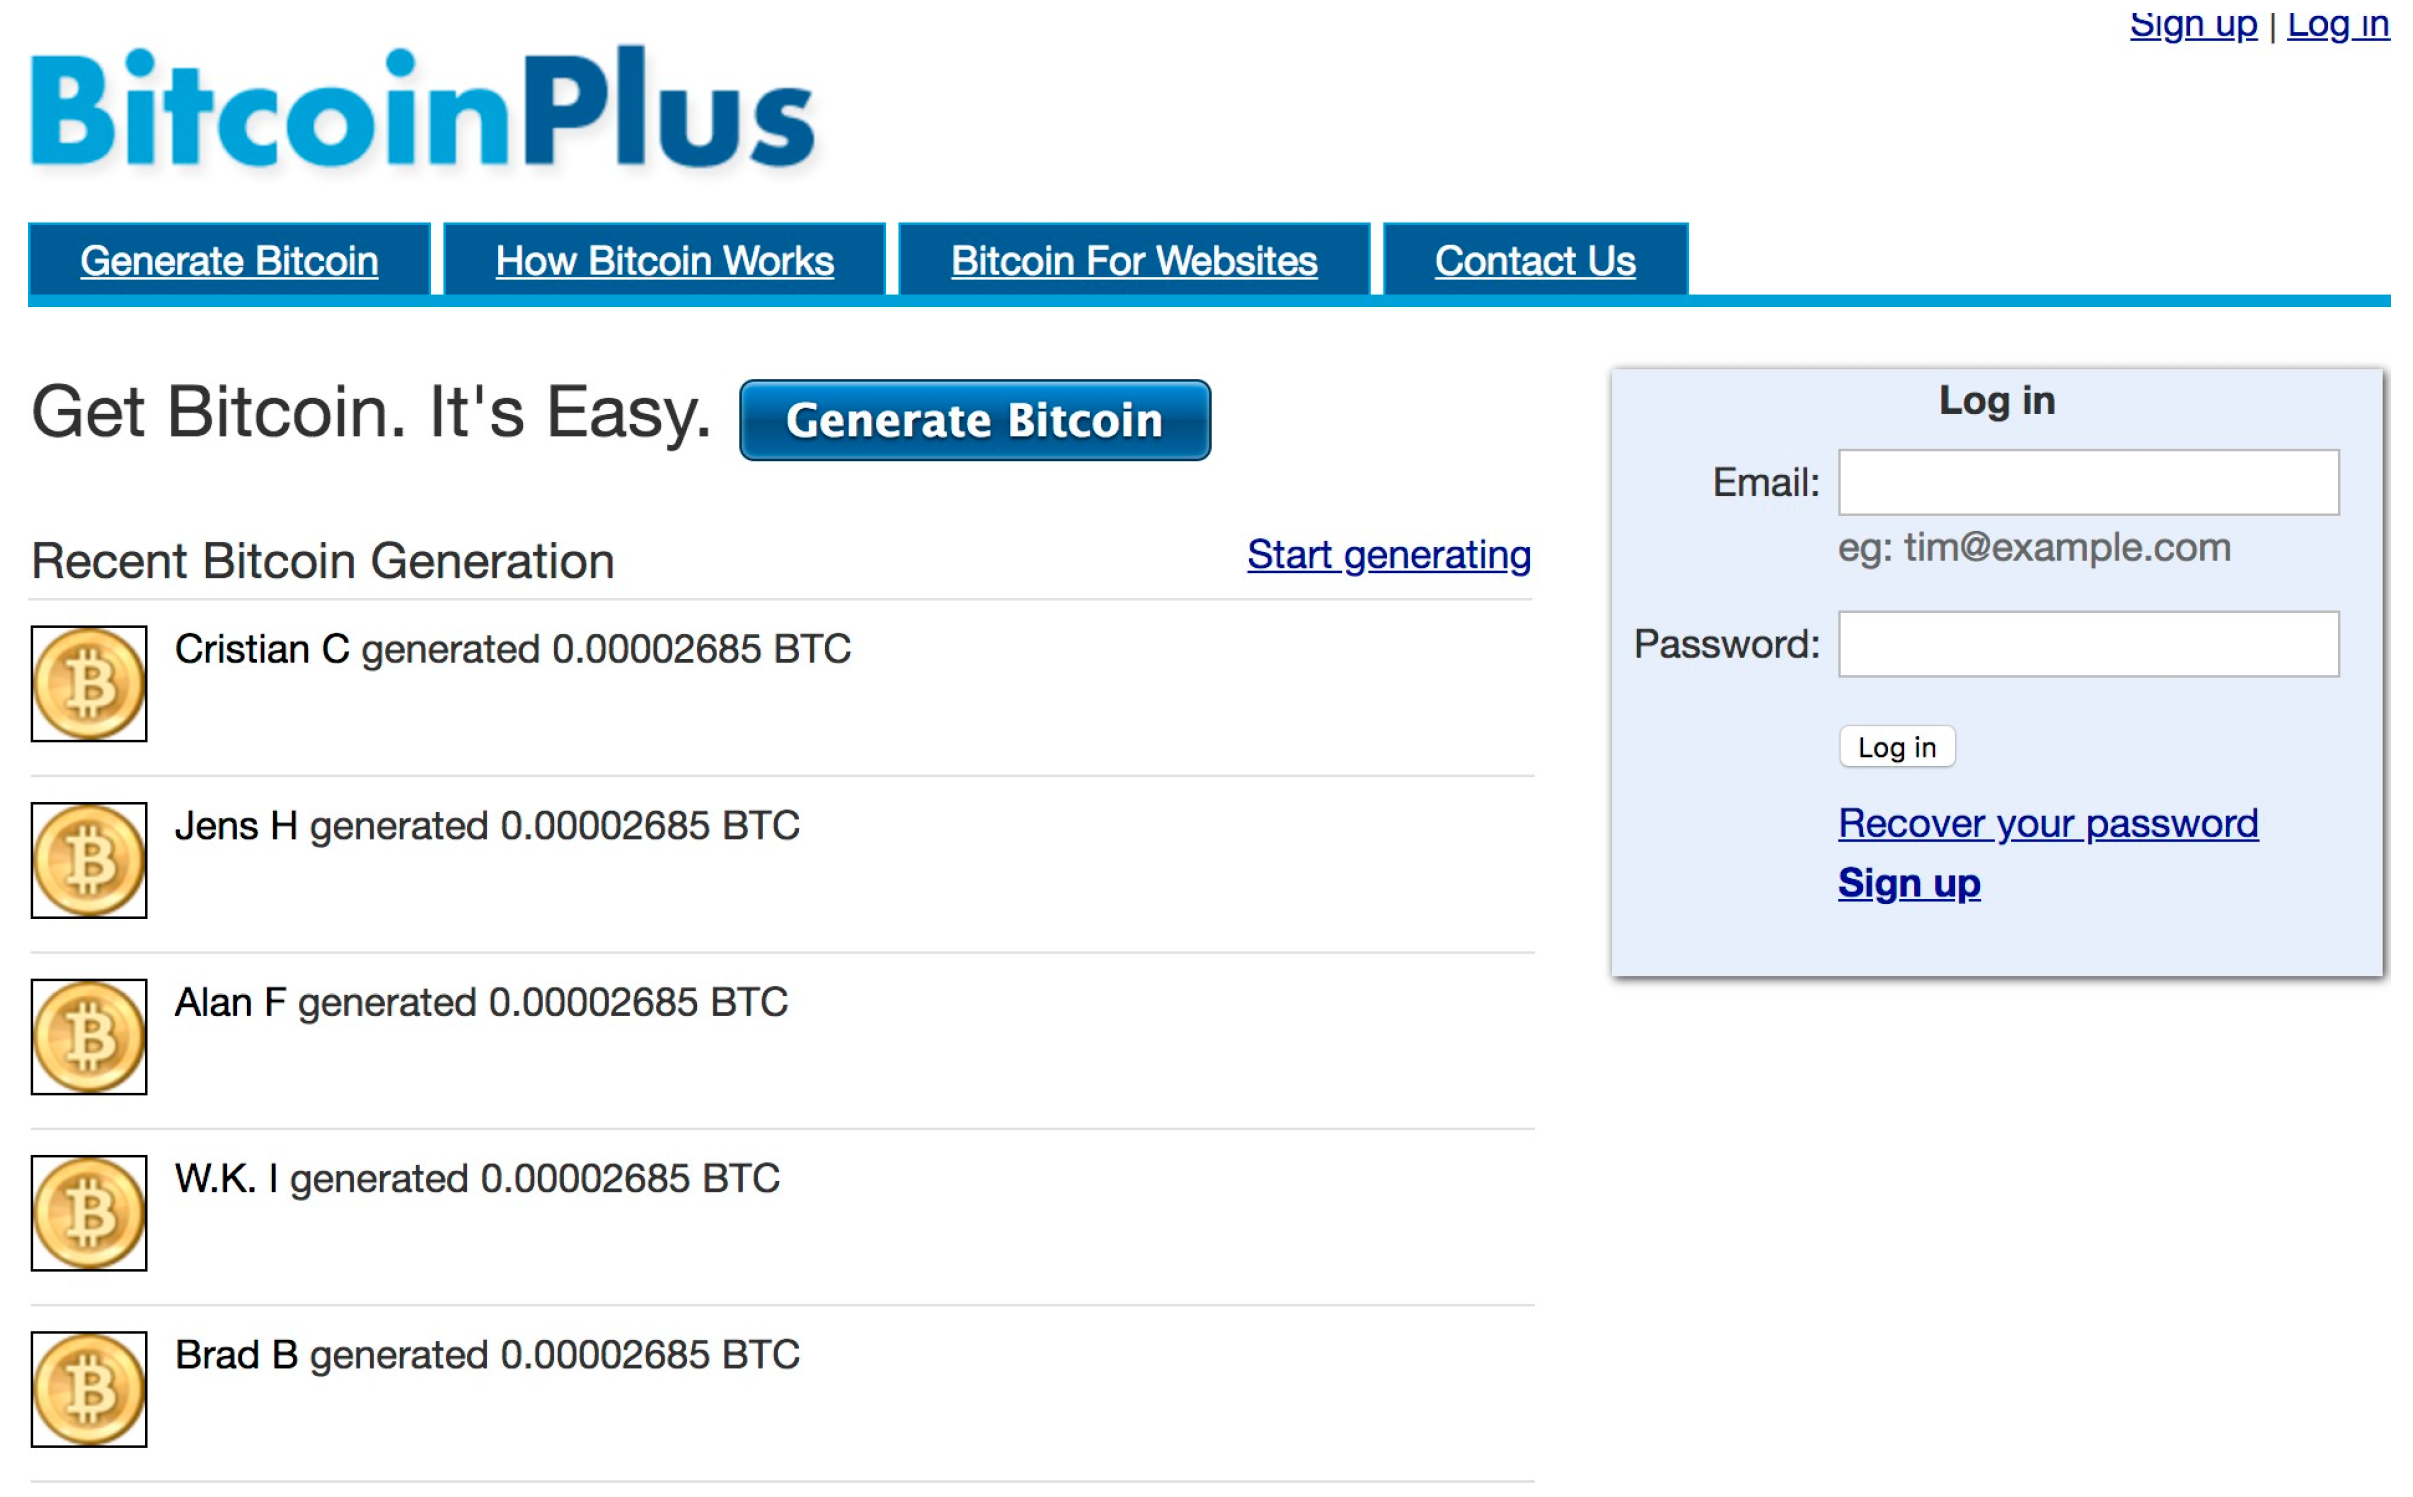
Task: Click the Bitcoin icon next to Jens H
Action: (x=88, y=859)
